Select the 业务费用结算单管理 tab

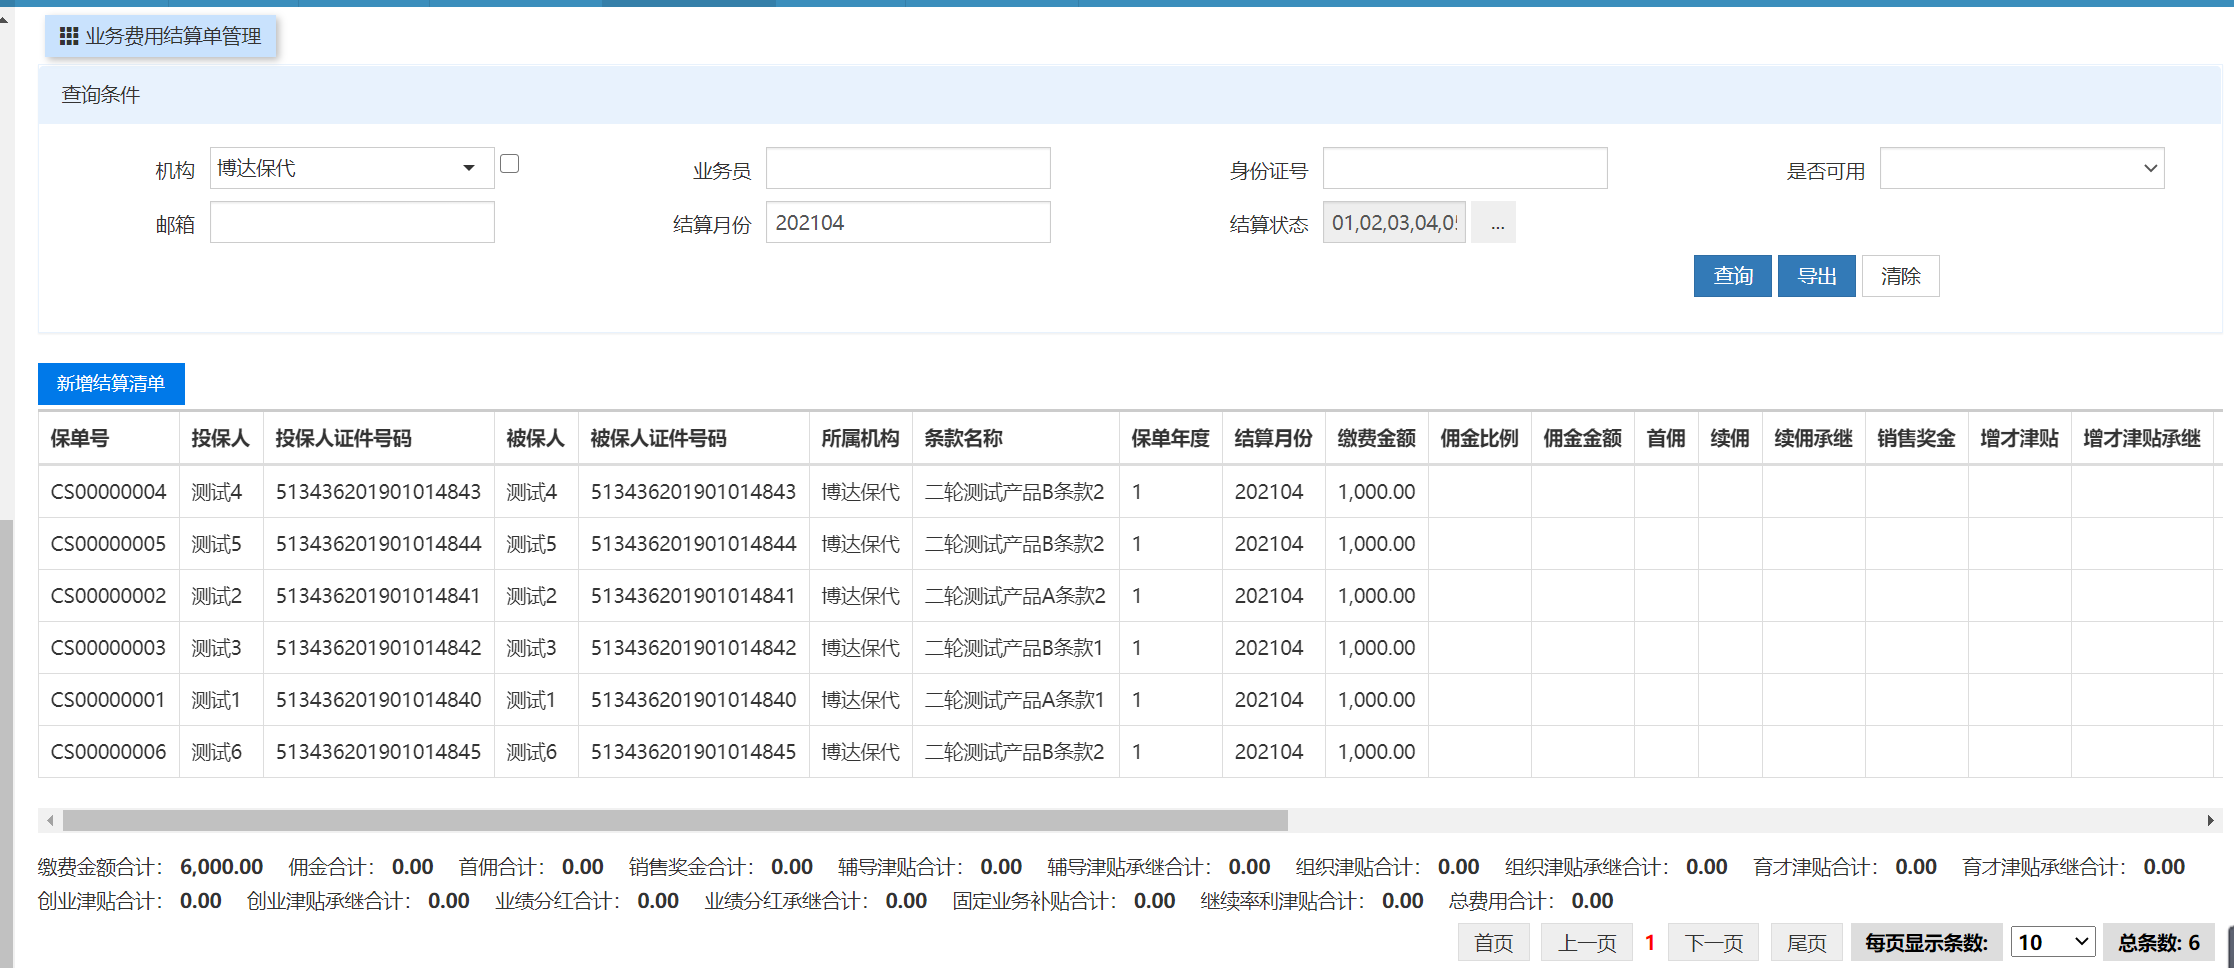pos(161,37)
